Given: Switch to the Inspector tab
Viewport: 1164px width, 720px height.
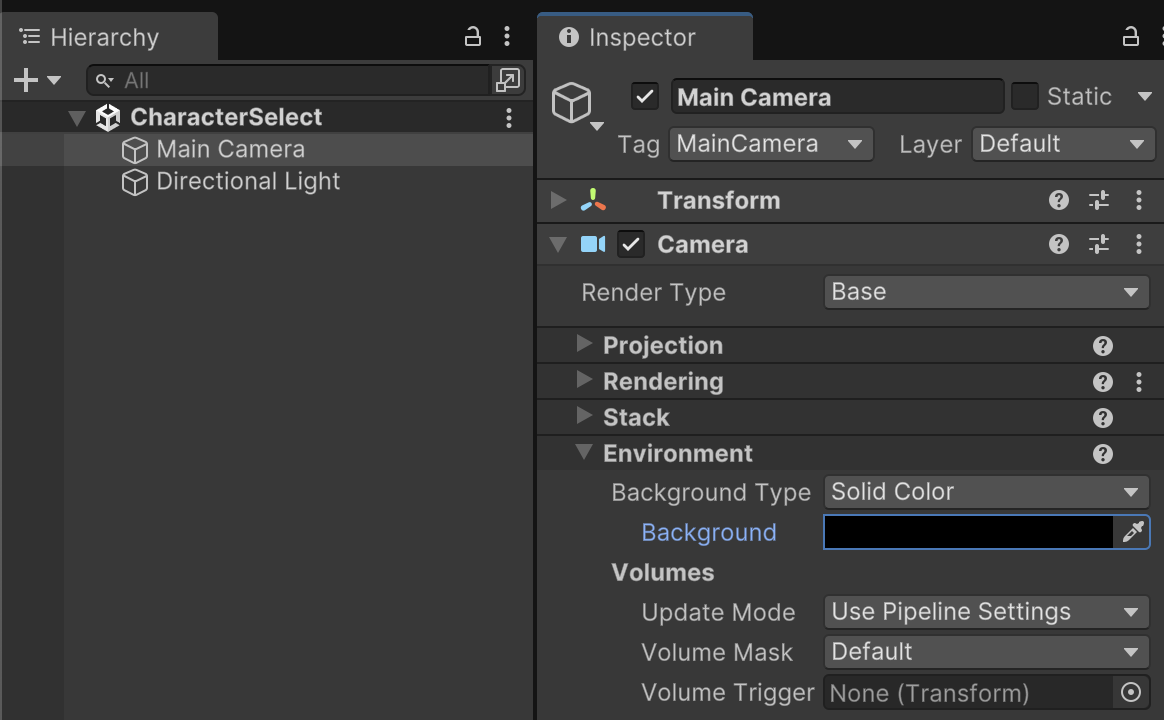Looking at the screenshot, I should (642, 38).
